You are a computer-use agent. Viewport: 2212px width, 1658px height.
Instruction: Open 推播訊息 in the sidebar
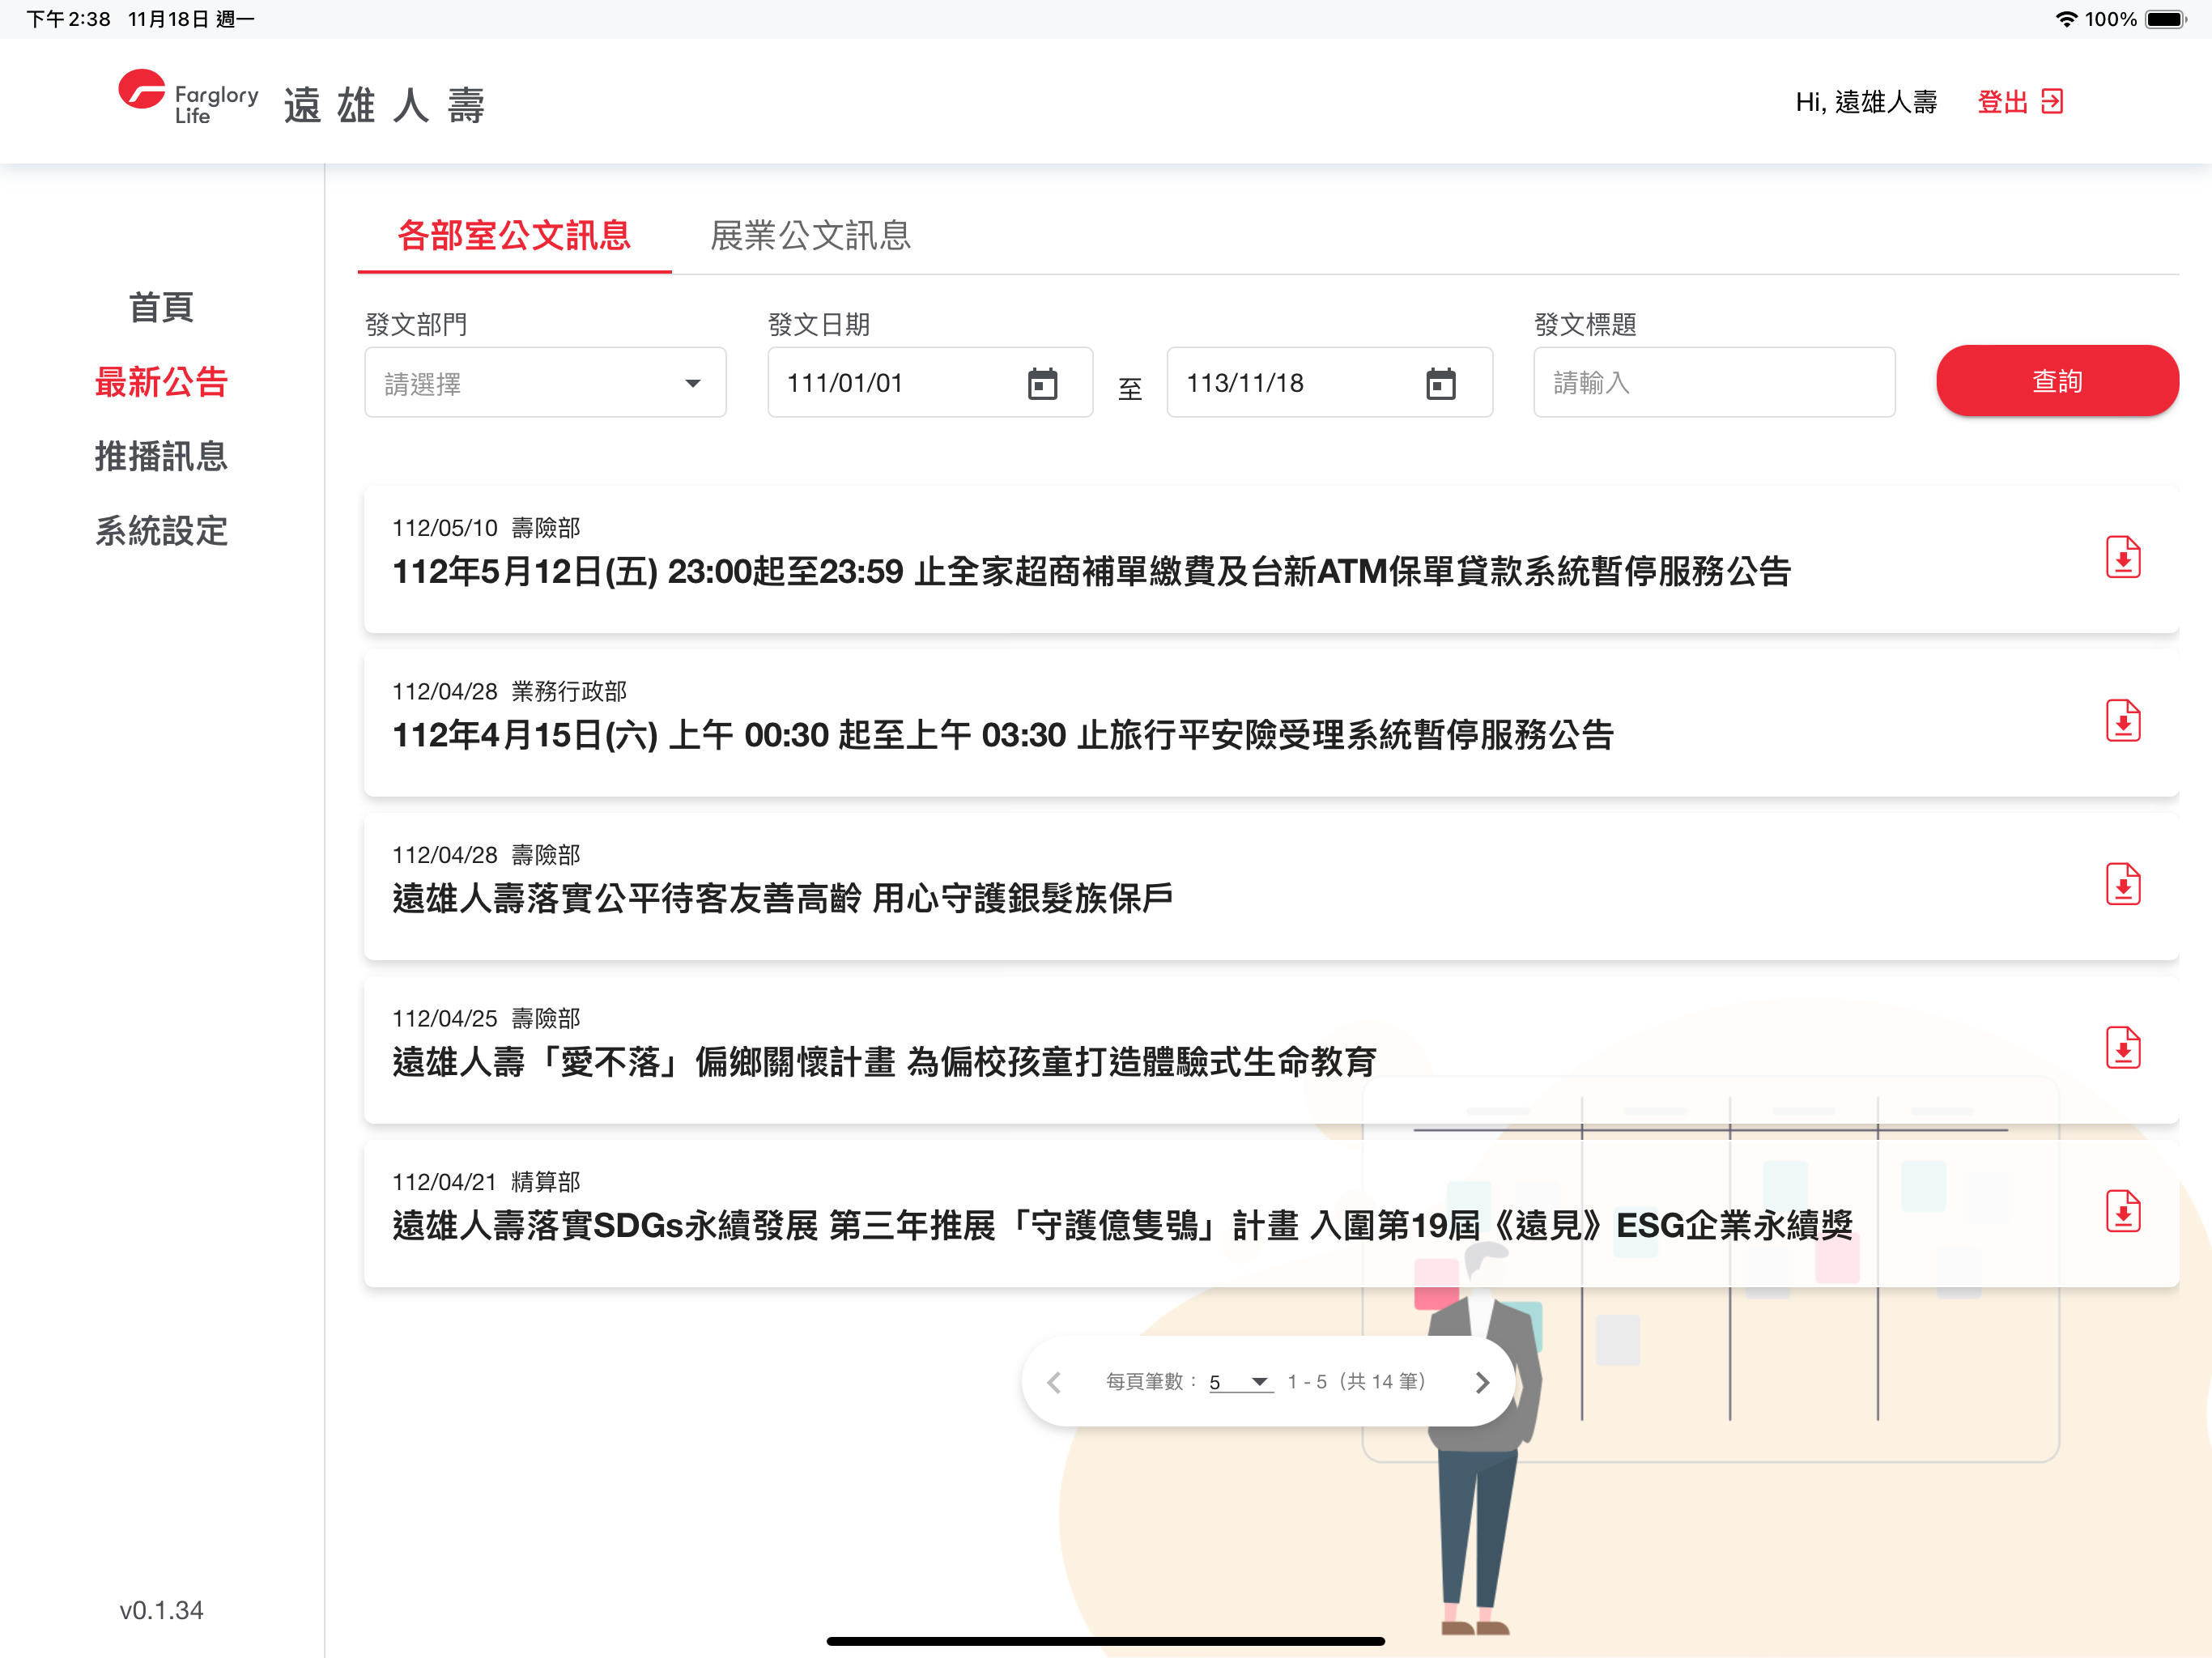161,456
